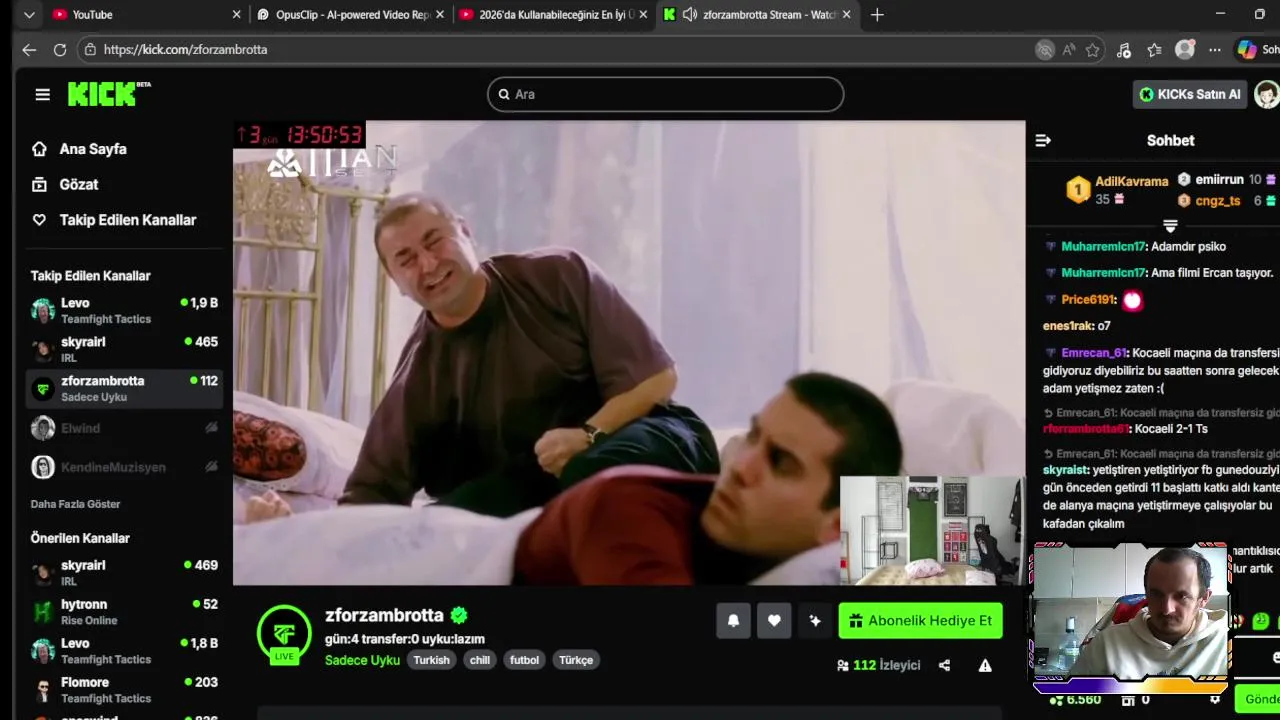Select the Türkçe tag
Viewport: 1280px width, 720px height.
point(576,660)
